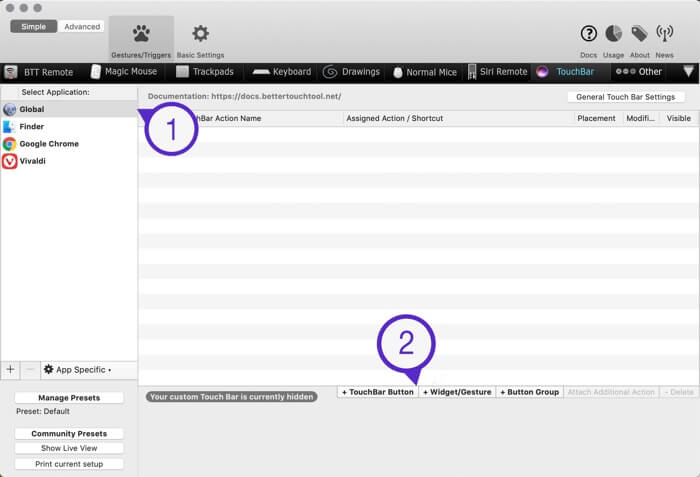Click the 'Preset: Default' label
The image size is (700, 477).
click(43, 411)
